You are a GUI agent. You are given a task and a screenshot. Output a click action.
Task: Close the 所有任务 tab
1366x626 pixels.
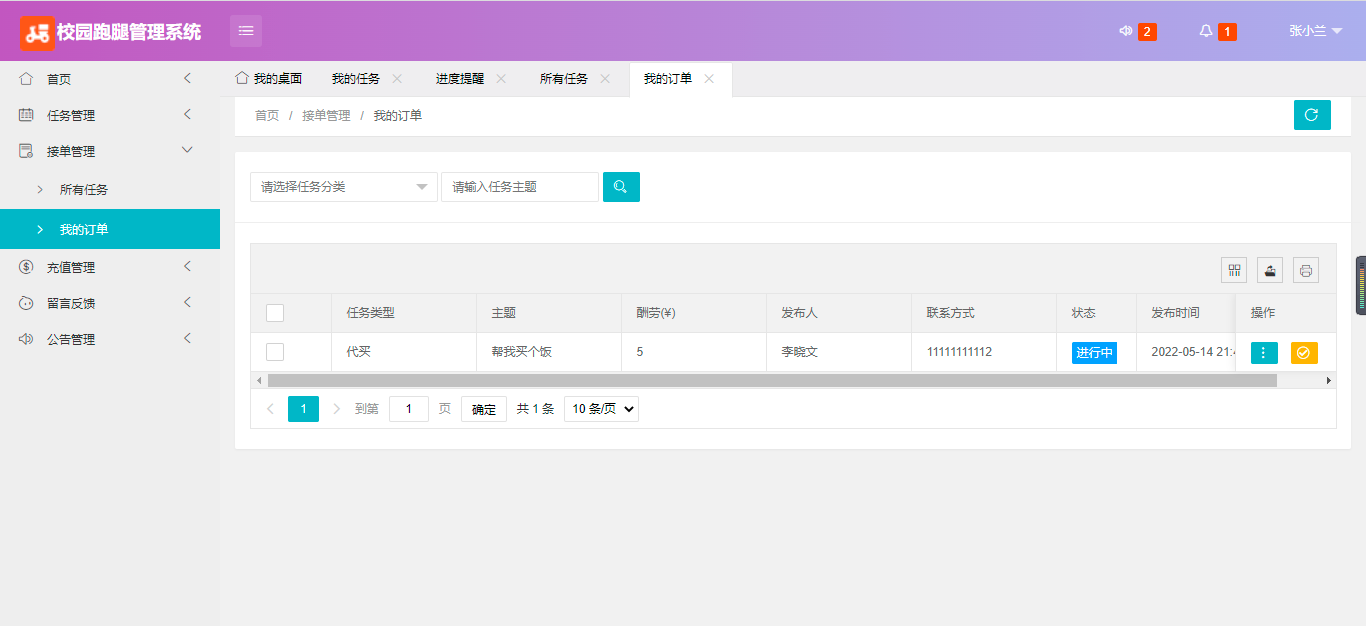(605, 78)
